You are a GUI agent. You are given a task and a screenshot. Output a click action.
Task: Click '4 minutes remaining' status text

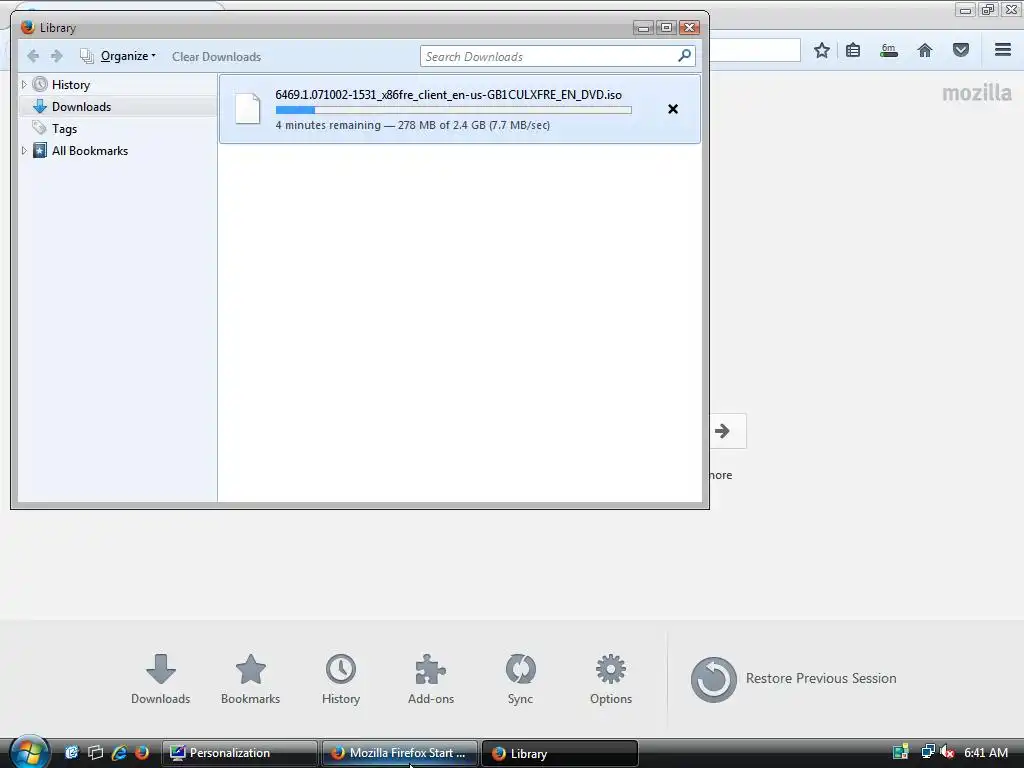point(328,125)
